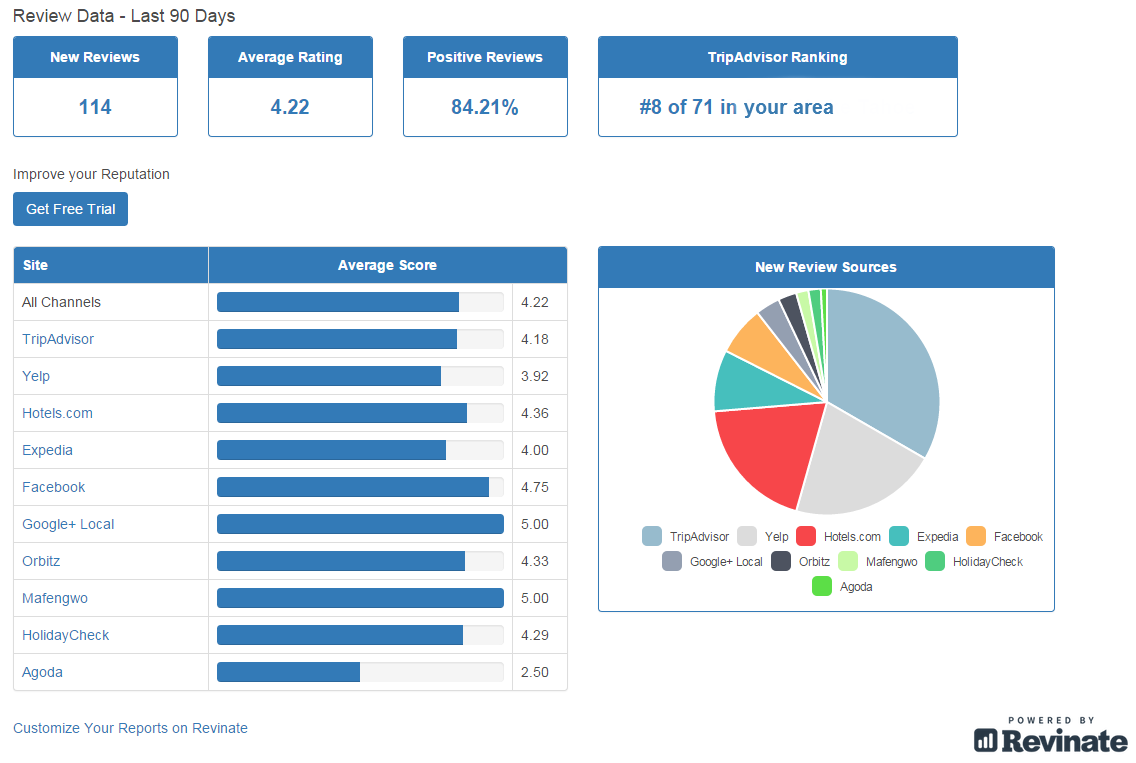Open the Google+ Local site link

point(68,524)
